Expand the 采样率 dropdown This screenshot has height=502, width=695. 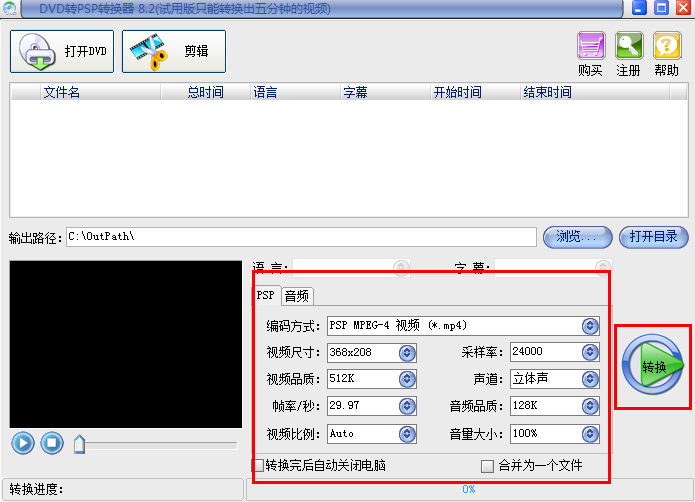coord(590,352)
